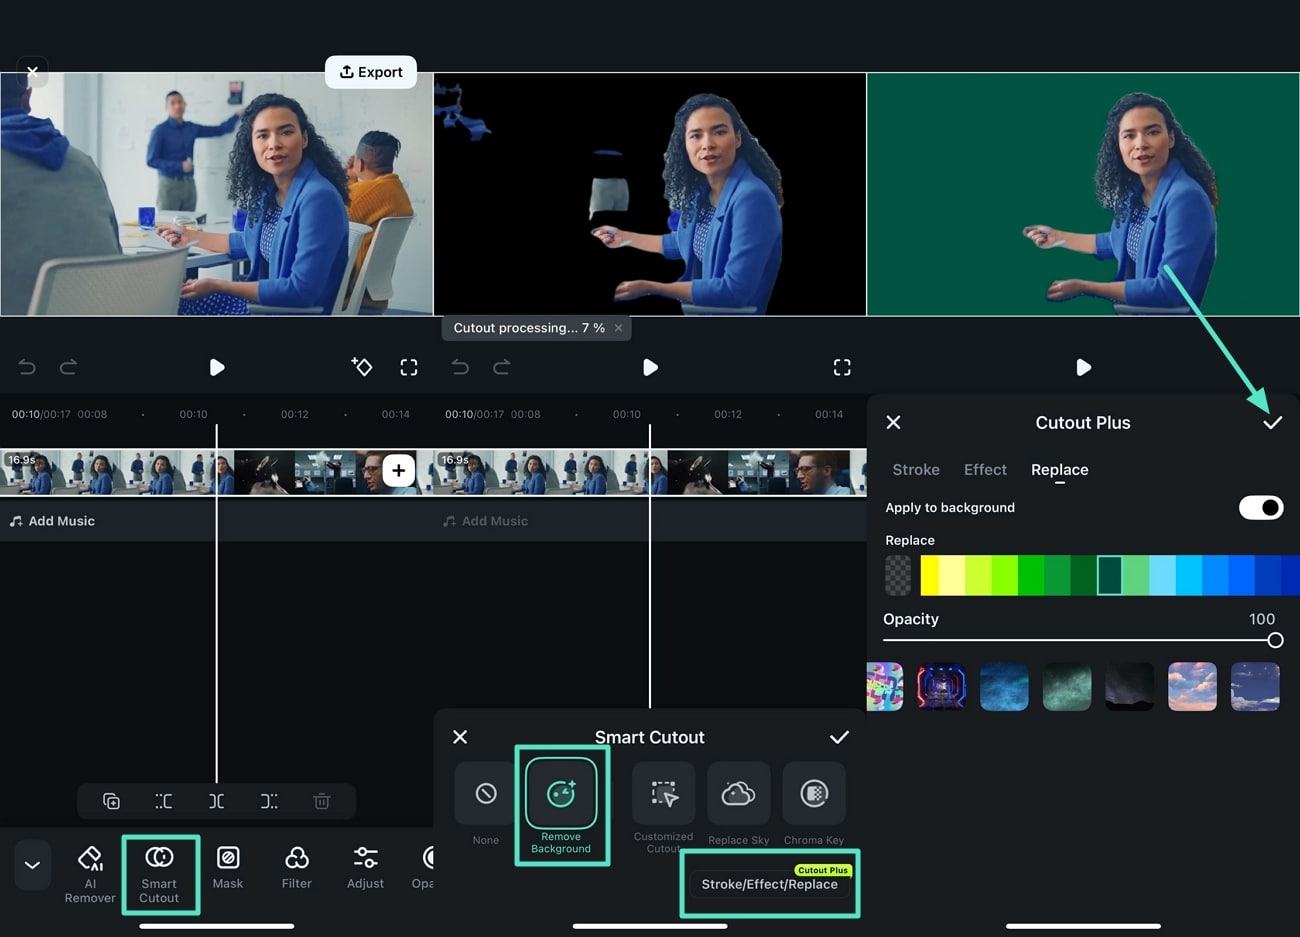This screenshot has width=1300, height=937.
Task: Close the Cutout Plus panel
Action: [893, 422]
